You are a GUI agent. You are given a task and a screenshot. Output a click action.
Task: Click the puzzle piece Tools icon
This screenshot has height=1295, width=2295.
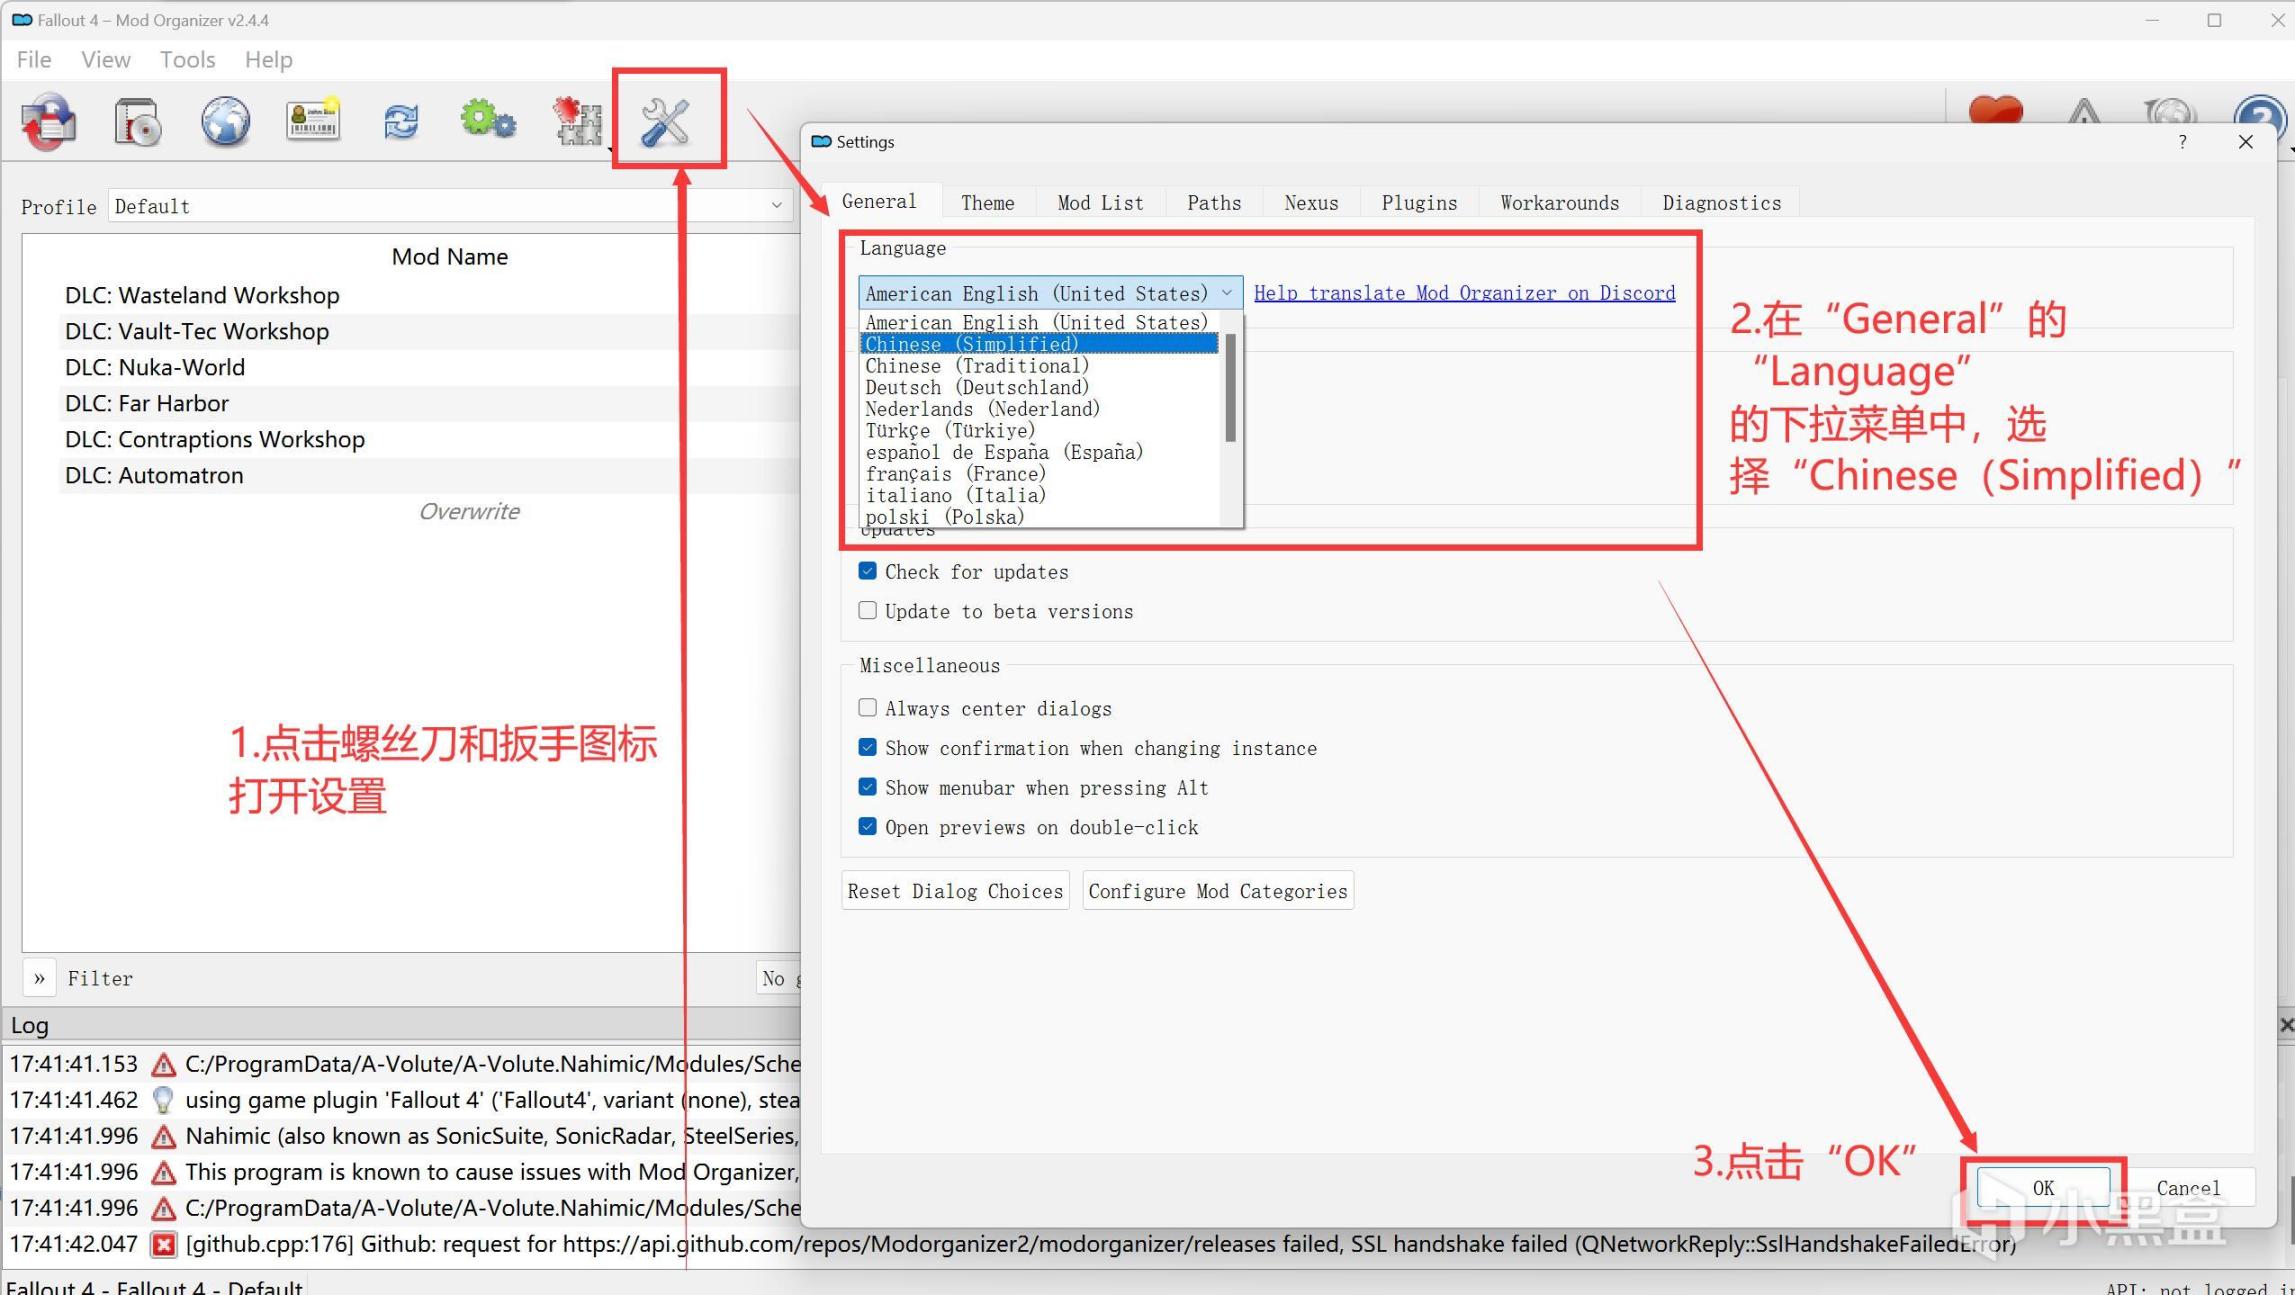tap(577, 122)
